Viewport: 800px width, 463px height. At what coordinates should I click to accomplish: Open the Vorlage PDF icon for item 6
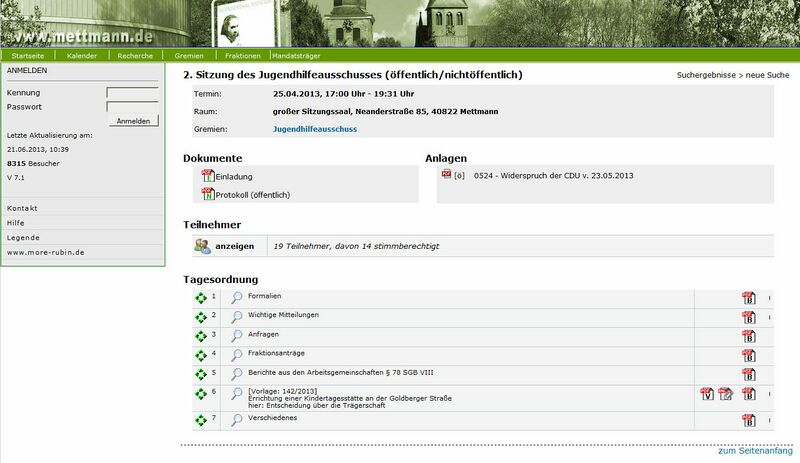[x=706, y=395]
